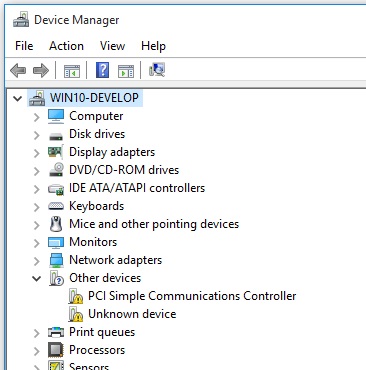The image size is (366, 370).
Task: Click the Unknown device warning icon
Action: point(76,314)
